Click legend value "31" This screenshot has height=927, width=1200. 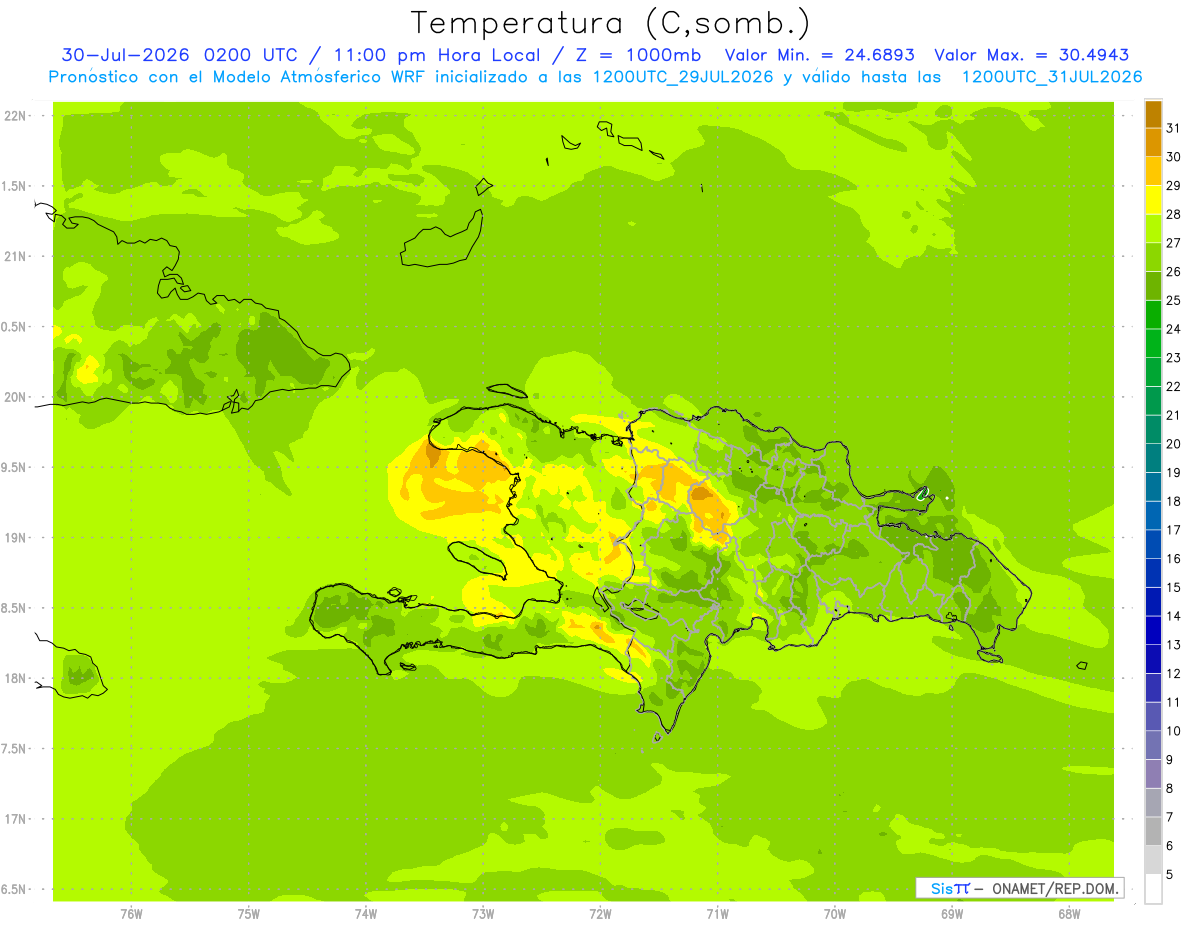tap(1174, 128)
